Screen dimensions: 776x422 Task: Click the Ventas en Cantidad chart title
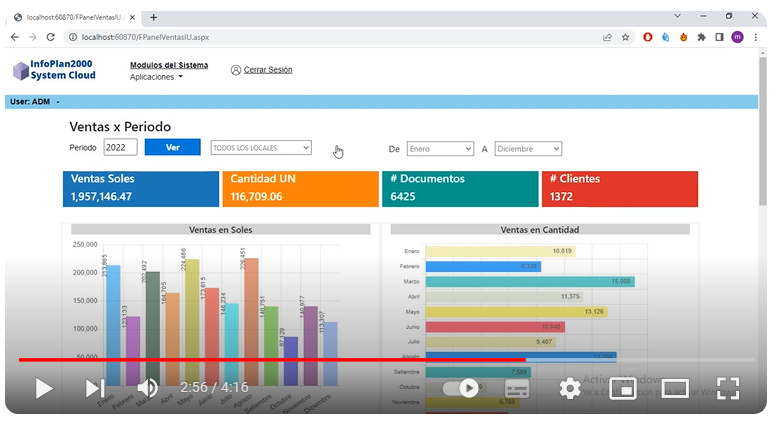[x=539, y=230]
